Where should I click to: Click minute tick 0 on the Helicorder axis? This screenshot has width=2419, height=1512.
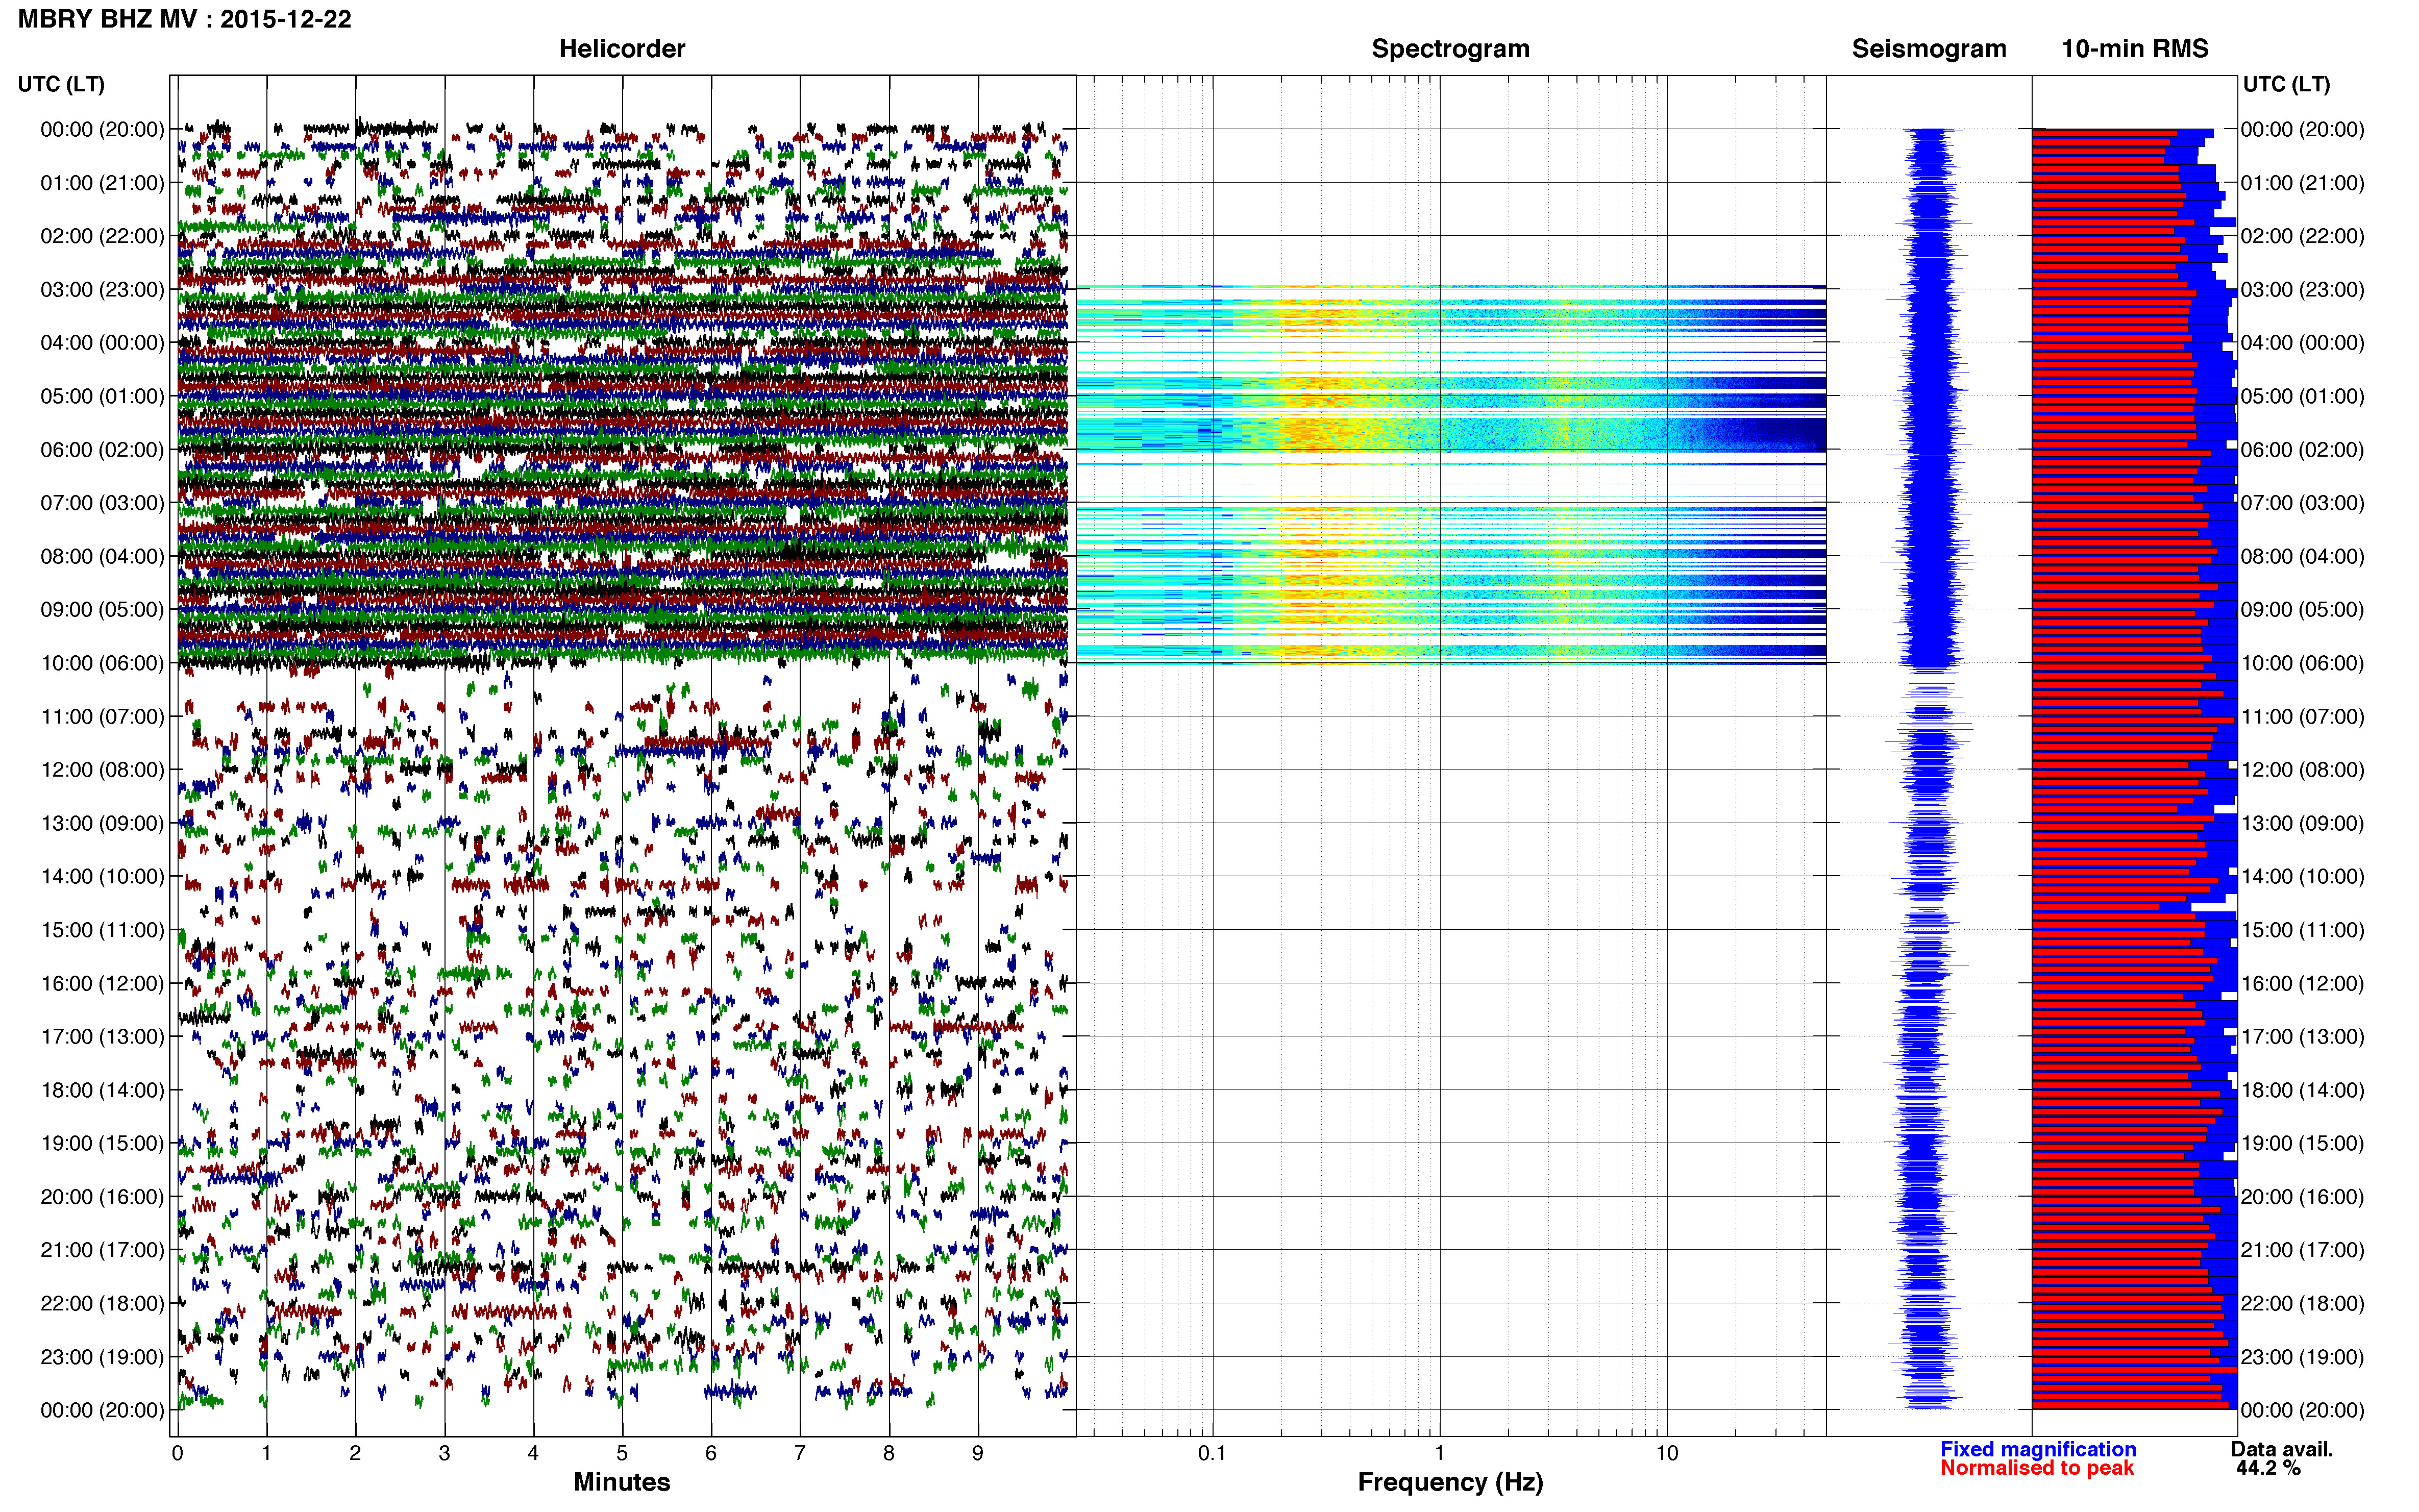(x=177, y=1453)
